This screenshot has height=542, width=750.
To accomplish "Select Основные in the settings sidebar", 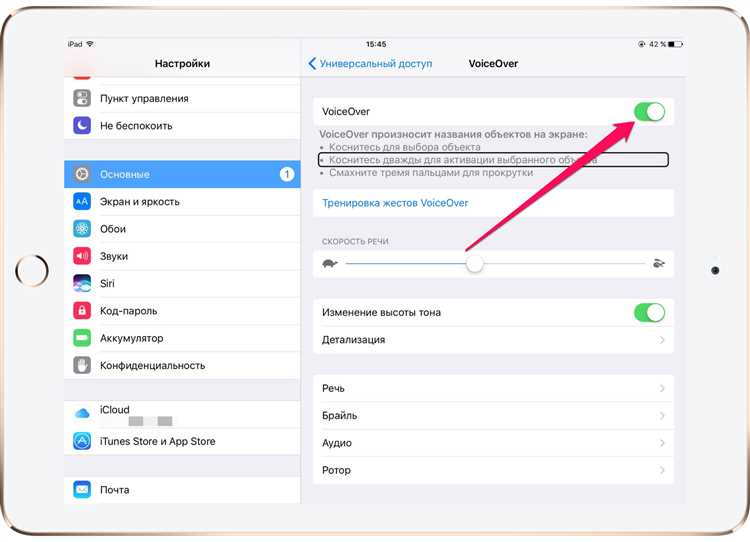I will pos(182,174).
